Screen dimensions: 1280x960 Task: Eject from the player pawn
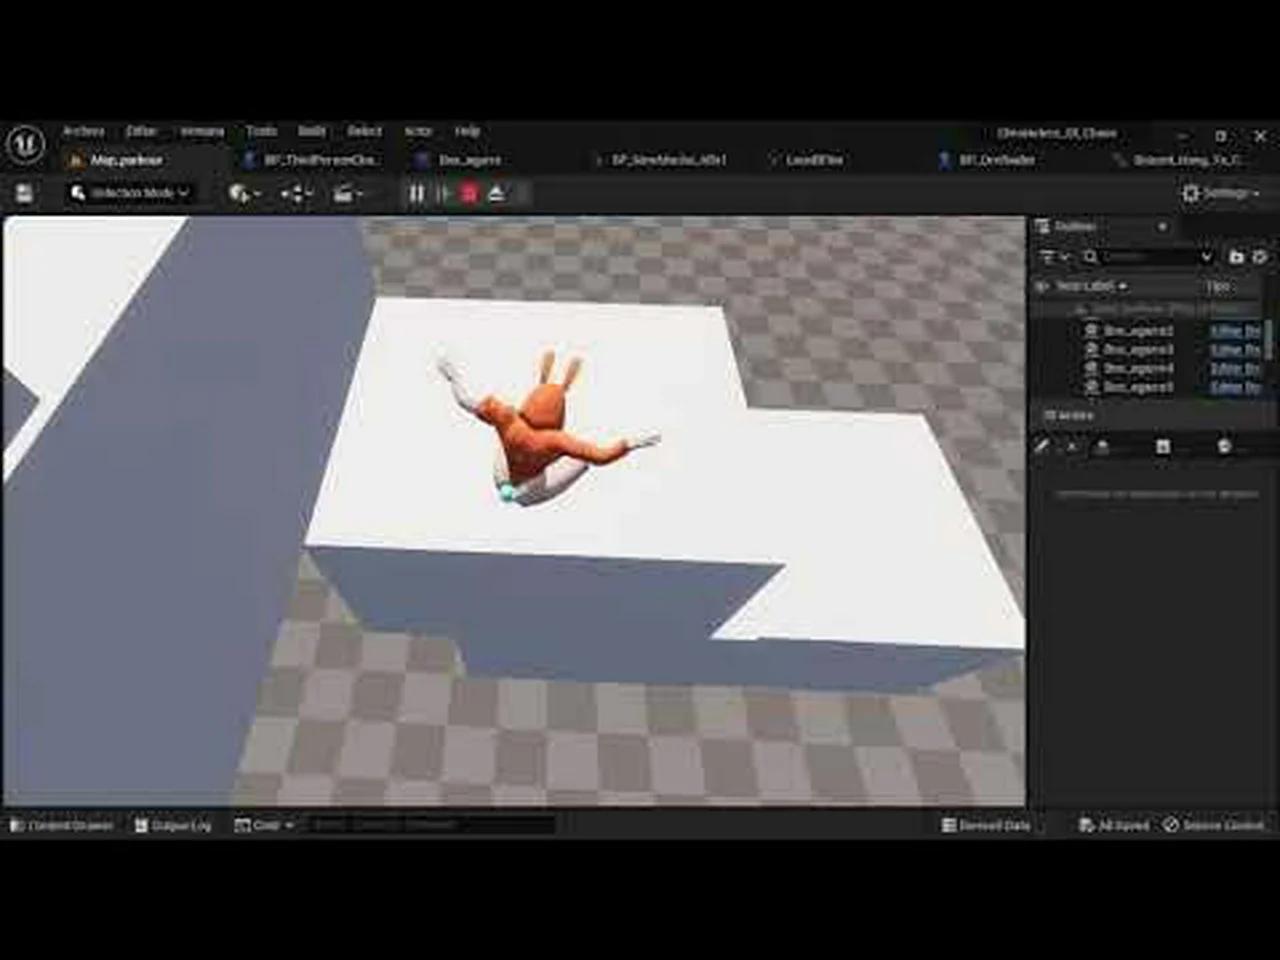[497, 193]
